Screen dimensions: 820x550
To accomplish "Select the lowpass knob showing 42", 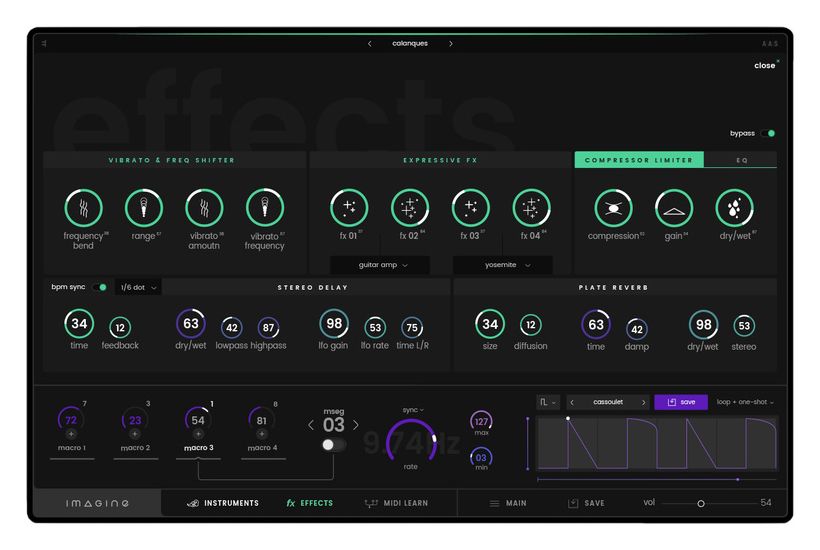I will click(232, 328).
